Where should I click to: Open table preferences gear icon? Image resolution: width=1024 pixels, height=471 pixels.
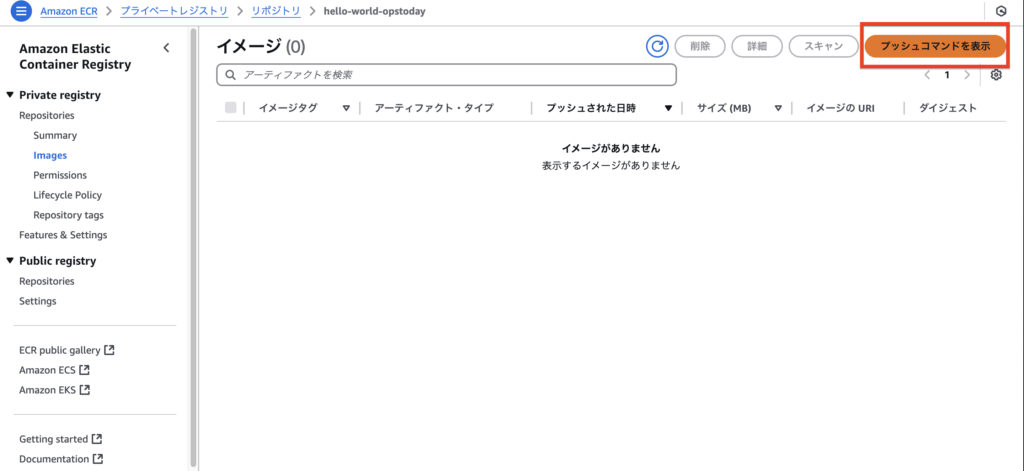click(996, 74)
